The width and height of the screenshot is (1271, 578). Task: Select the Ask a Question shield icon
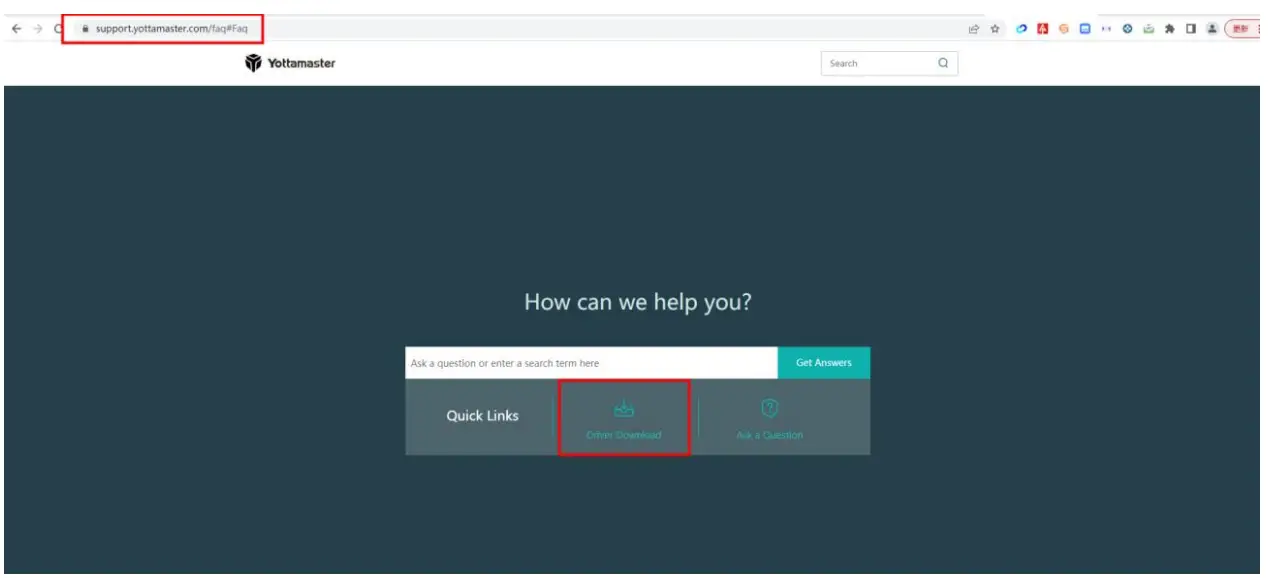coord(768,406)
